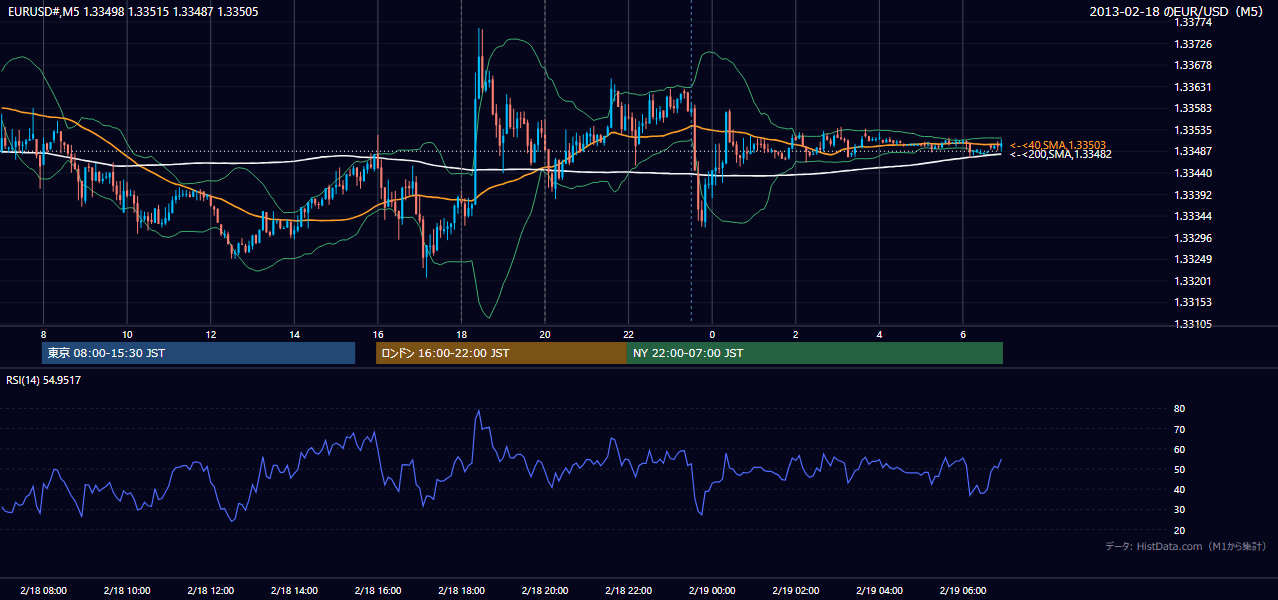This screenshot has height=600, width=1278.
Task: Click the bottom time label 2/18 18:00
Action: click(x=461, y=591)
